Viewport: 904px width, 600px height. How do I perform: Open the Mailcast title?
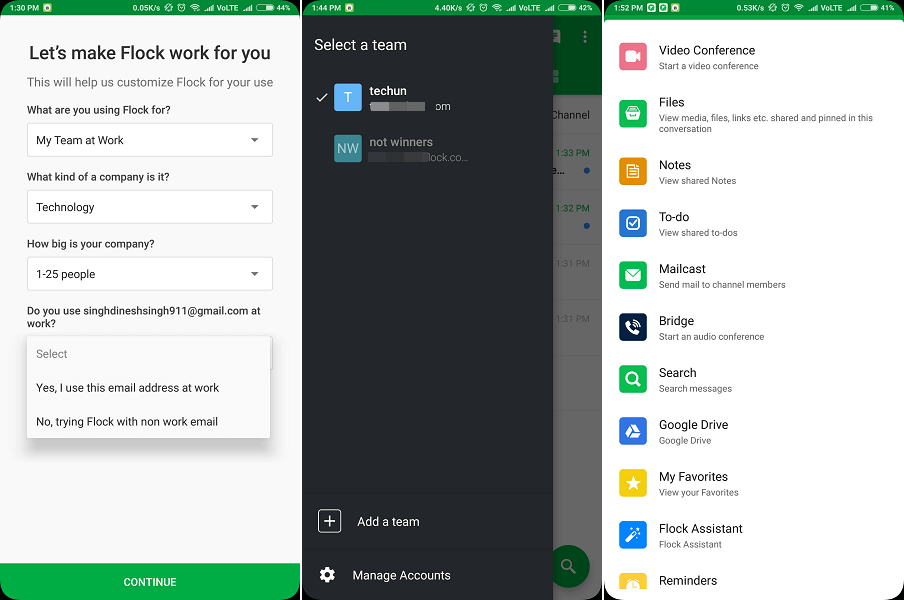click(682, 269)
